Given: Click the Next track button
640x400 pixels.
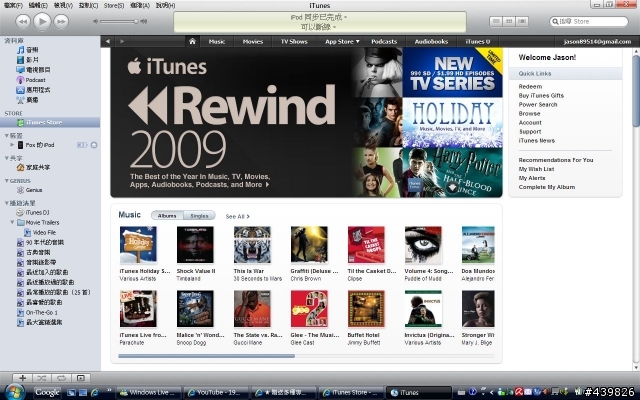Looking at the screenshot, I should click(61, 21).
